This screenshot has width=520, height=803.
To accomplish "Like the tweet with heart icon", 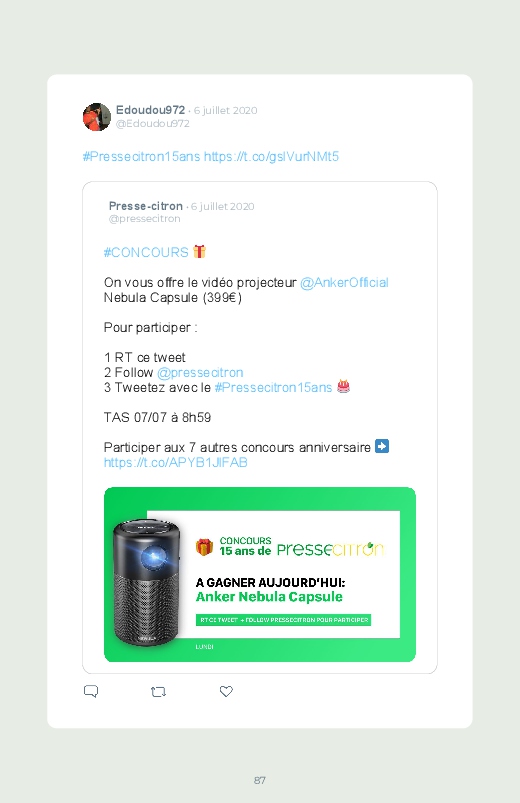I will [226, 691].
